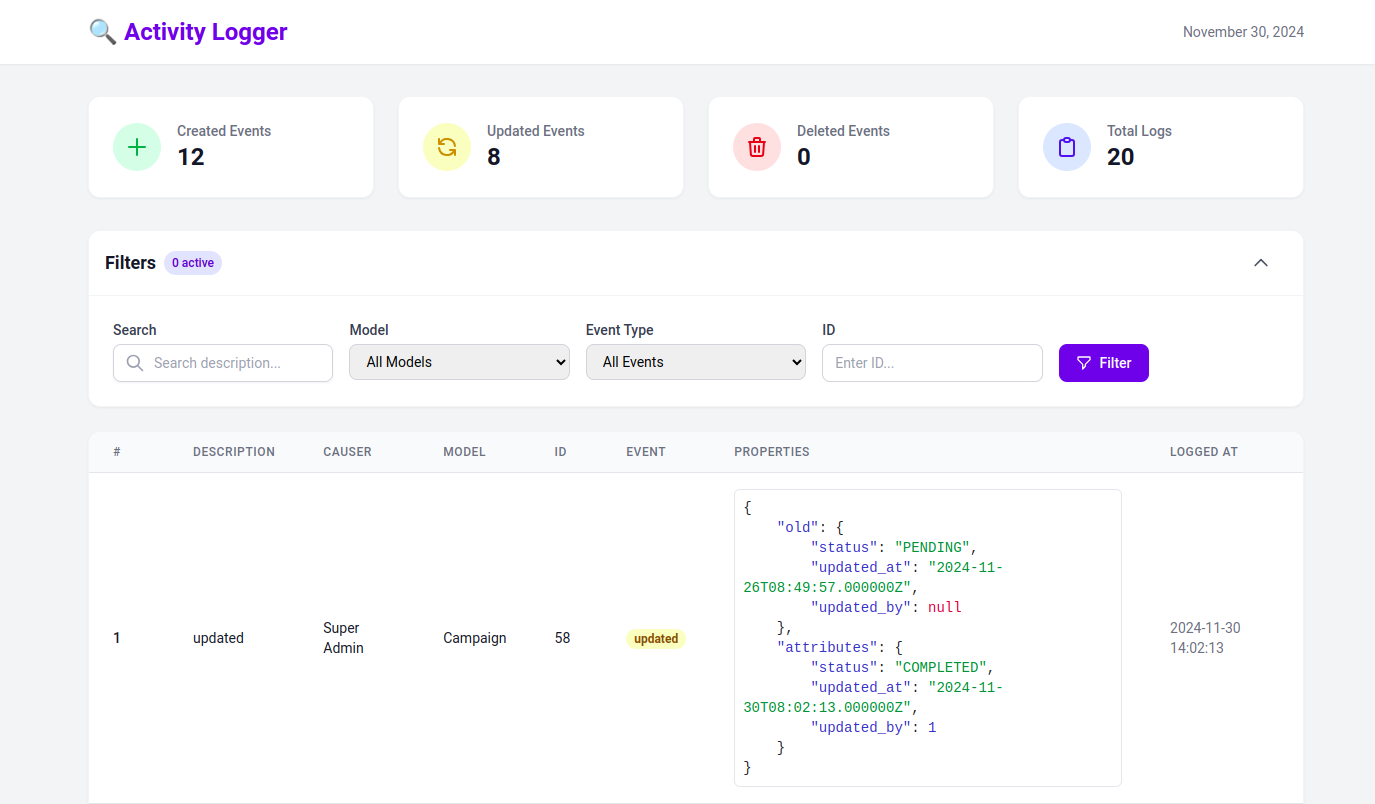Image resolution: width=1375 pixels, height=804 pixels.
Task: Click the yellow 'updated' event badge
Action: tap(656, 638)
